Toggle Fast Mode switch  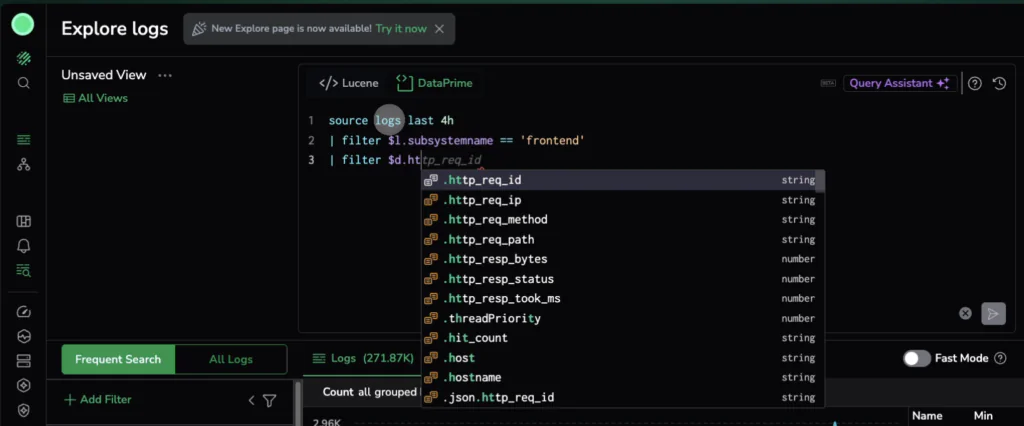click(916, 358)
